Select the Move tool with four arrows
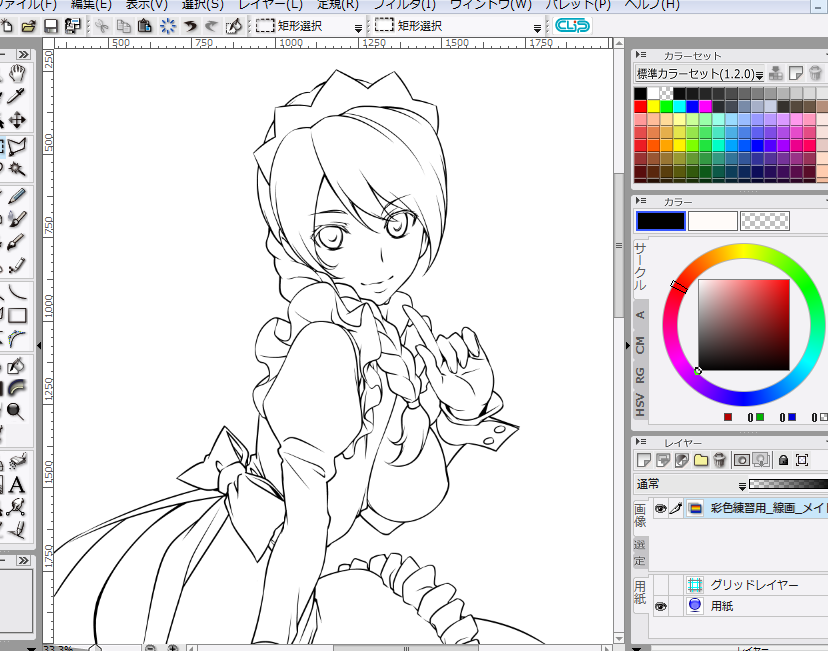 point(17,120)
